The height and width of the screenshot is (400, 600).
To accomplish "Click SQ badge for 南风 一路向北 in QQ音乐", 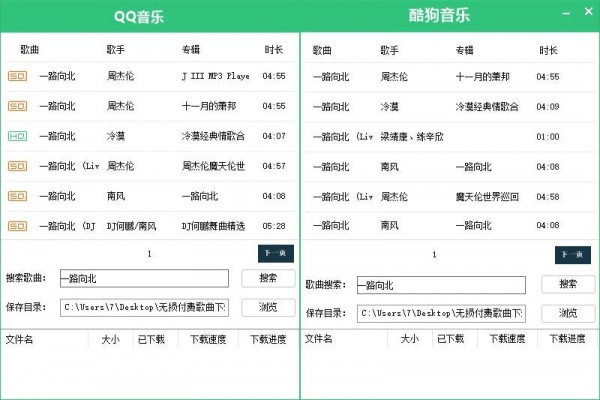I will (18, 196).
